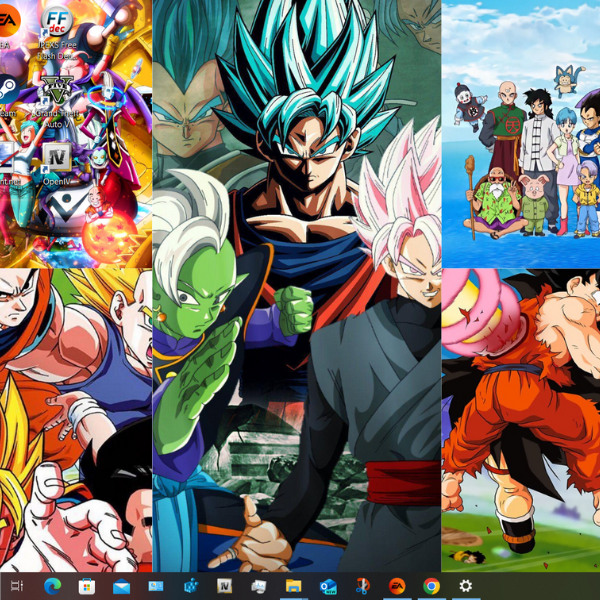The height and width of the screenshot is (600, 600).
Task: Open OpenIV from the taskbar
Action: coord(225,586)
